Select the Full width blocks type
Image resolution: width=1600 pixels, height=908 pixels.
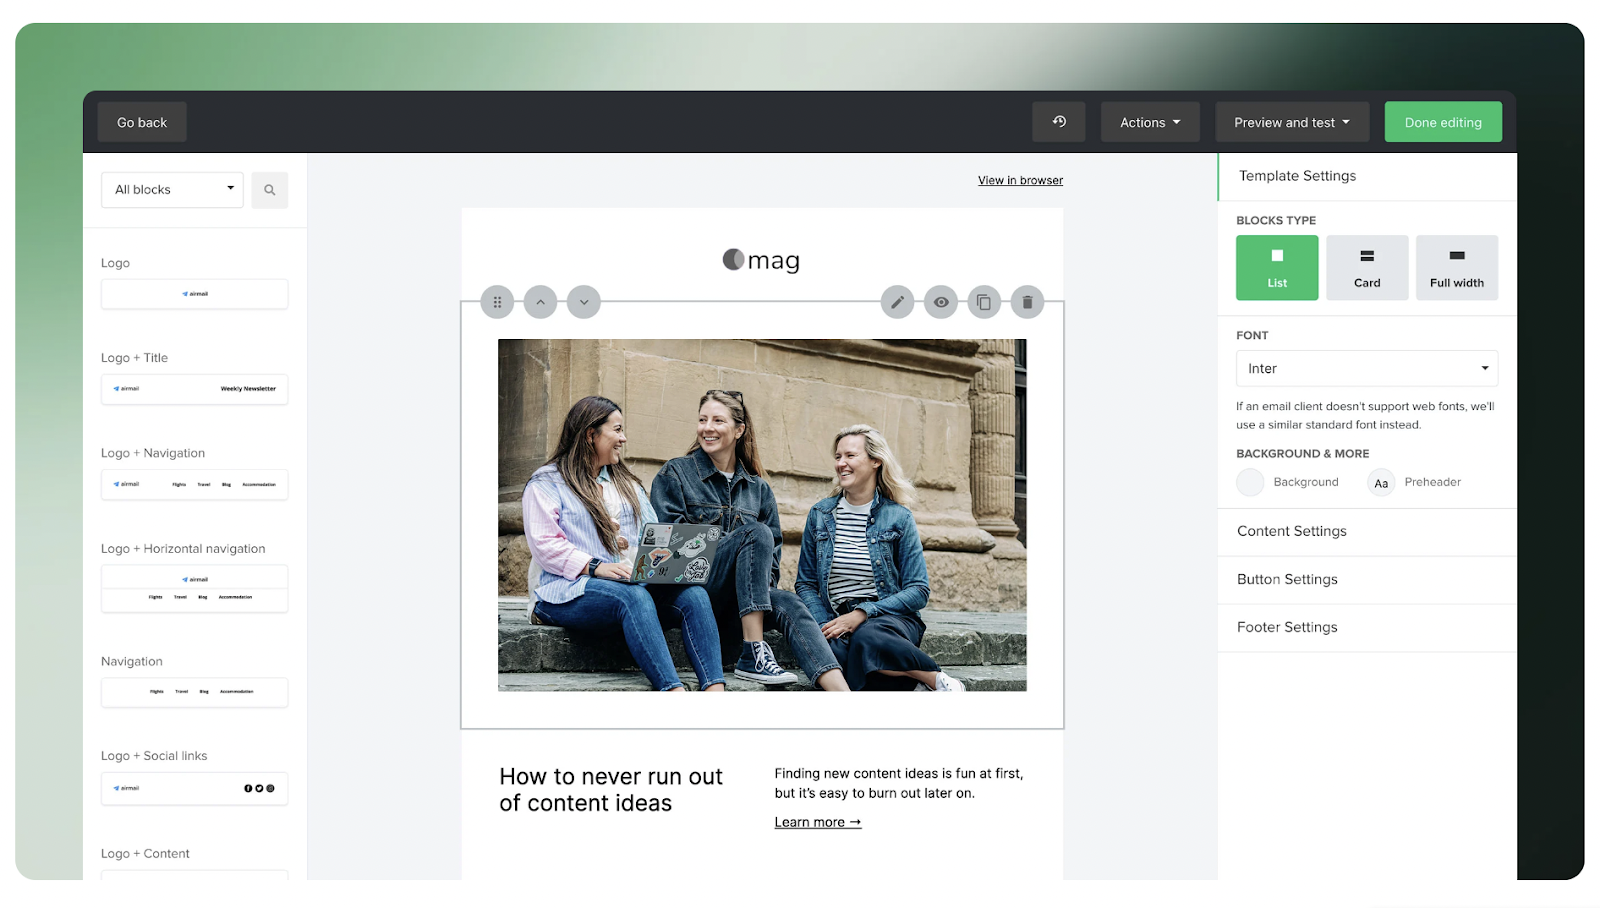point(1457,268)
